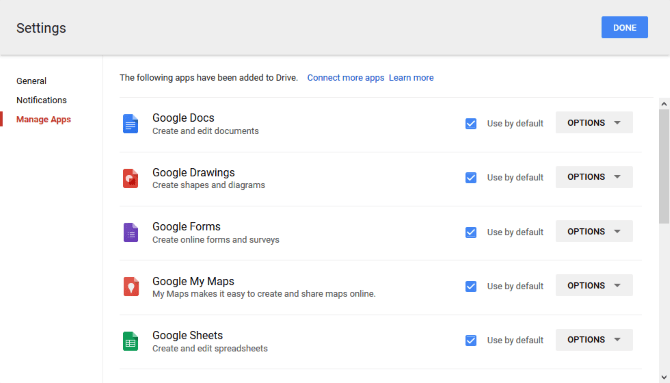Click the Google My Maps pin icon
670x383 pixels.
tap(131, 286)
